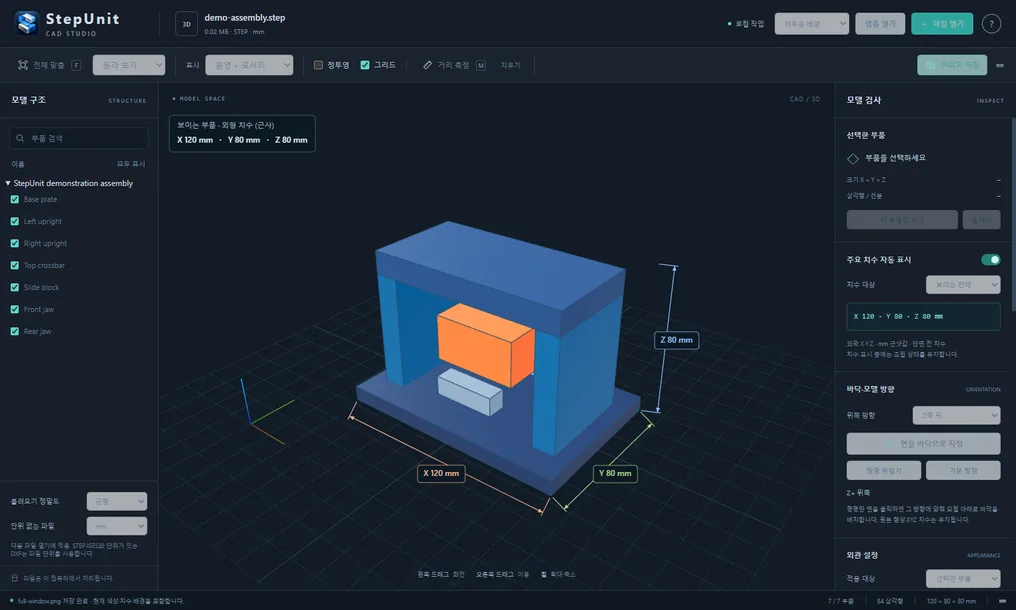The height and width of the screenshot is (610, 1016).
Task: Collapse StepUnit demonstration assembly tree
Action: [x=8, y=183]
